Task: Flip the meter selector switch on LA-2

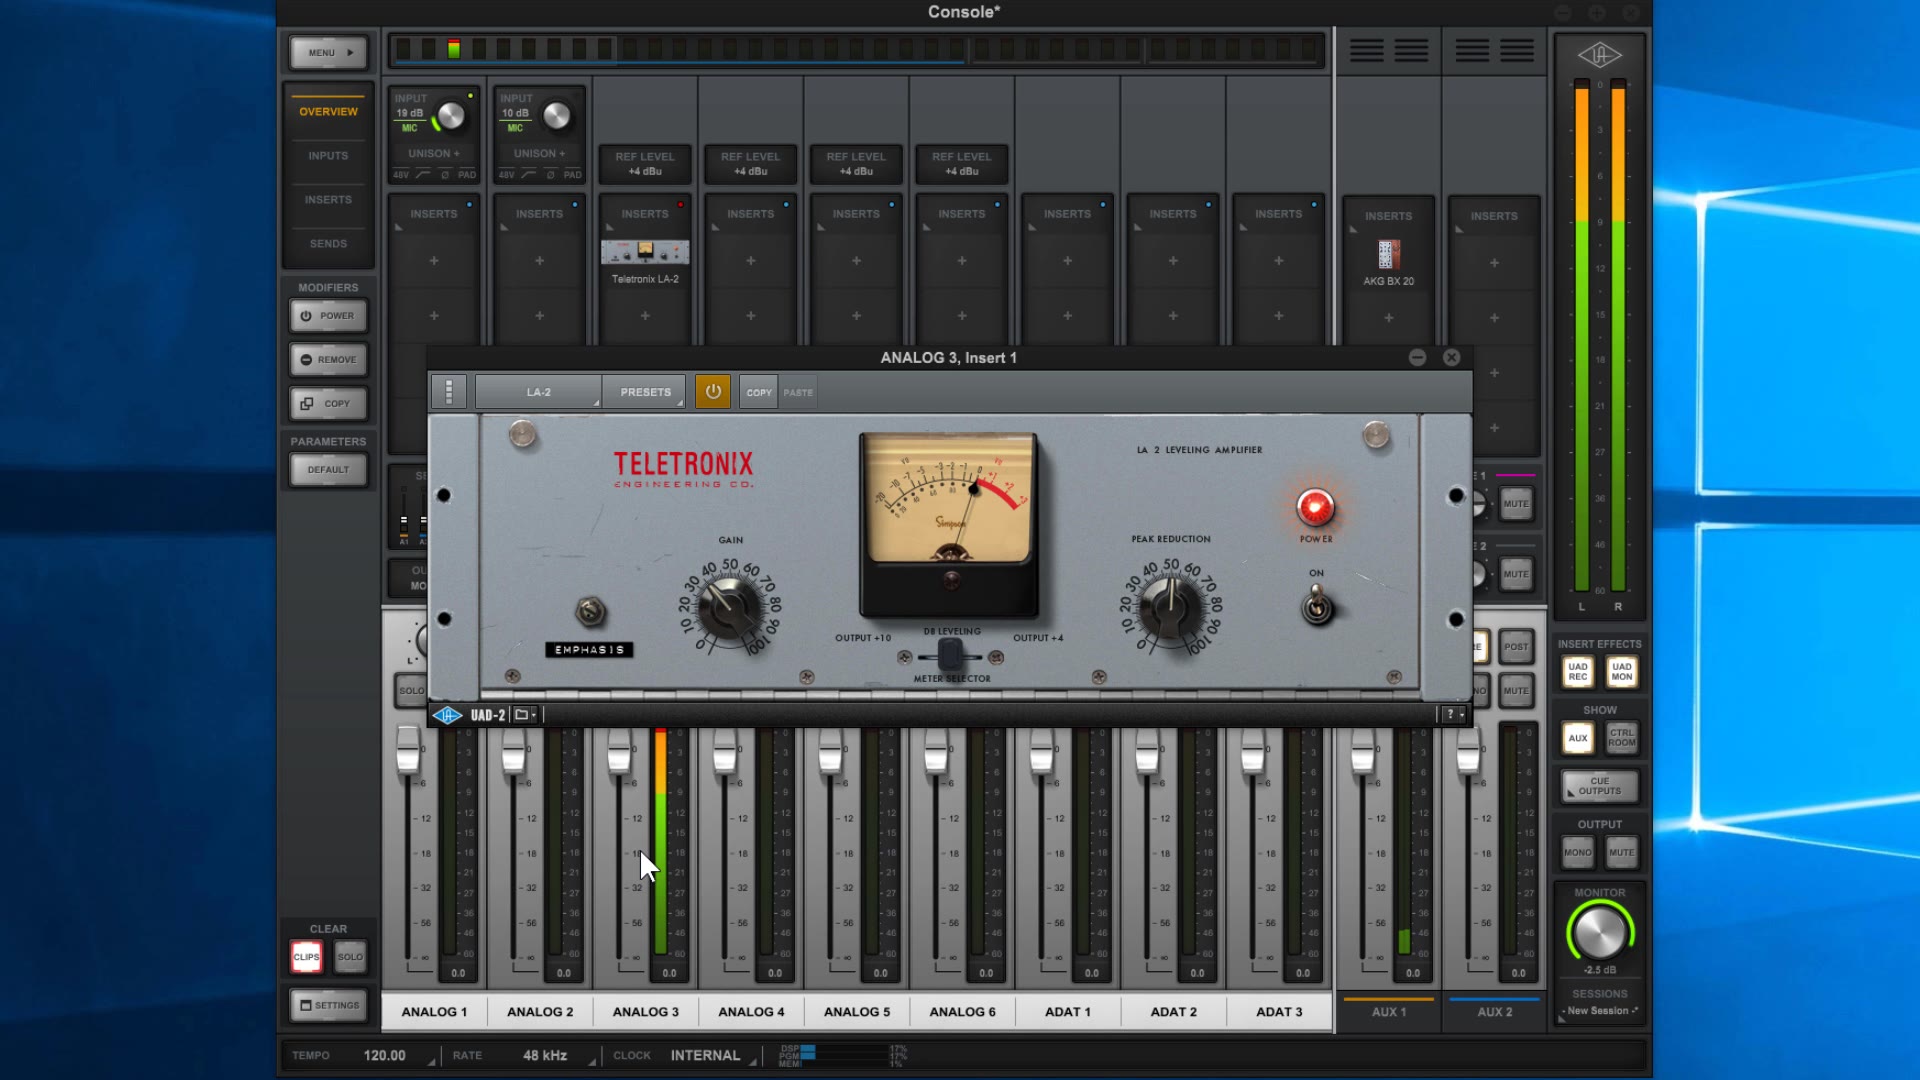Action: 950,655
